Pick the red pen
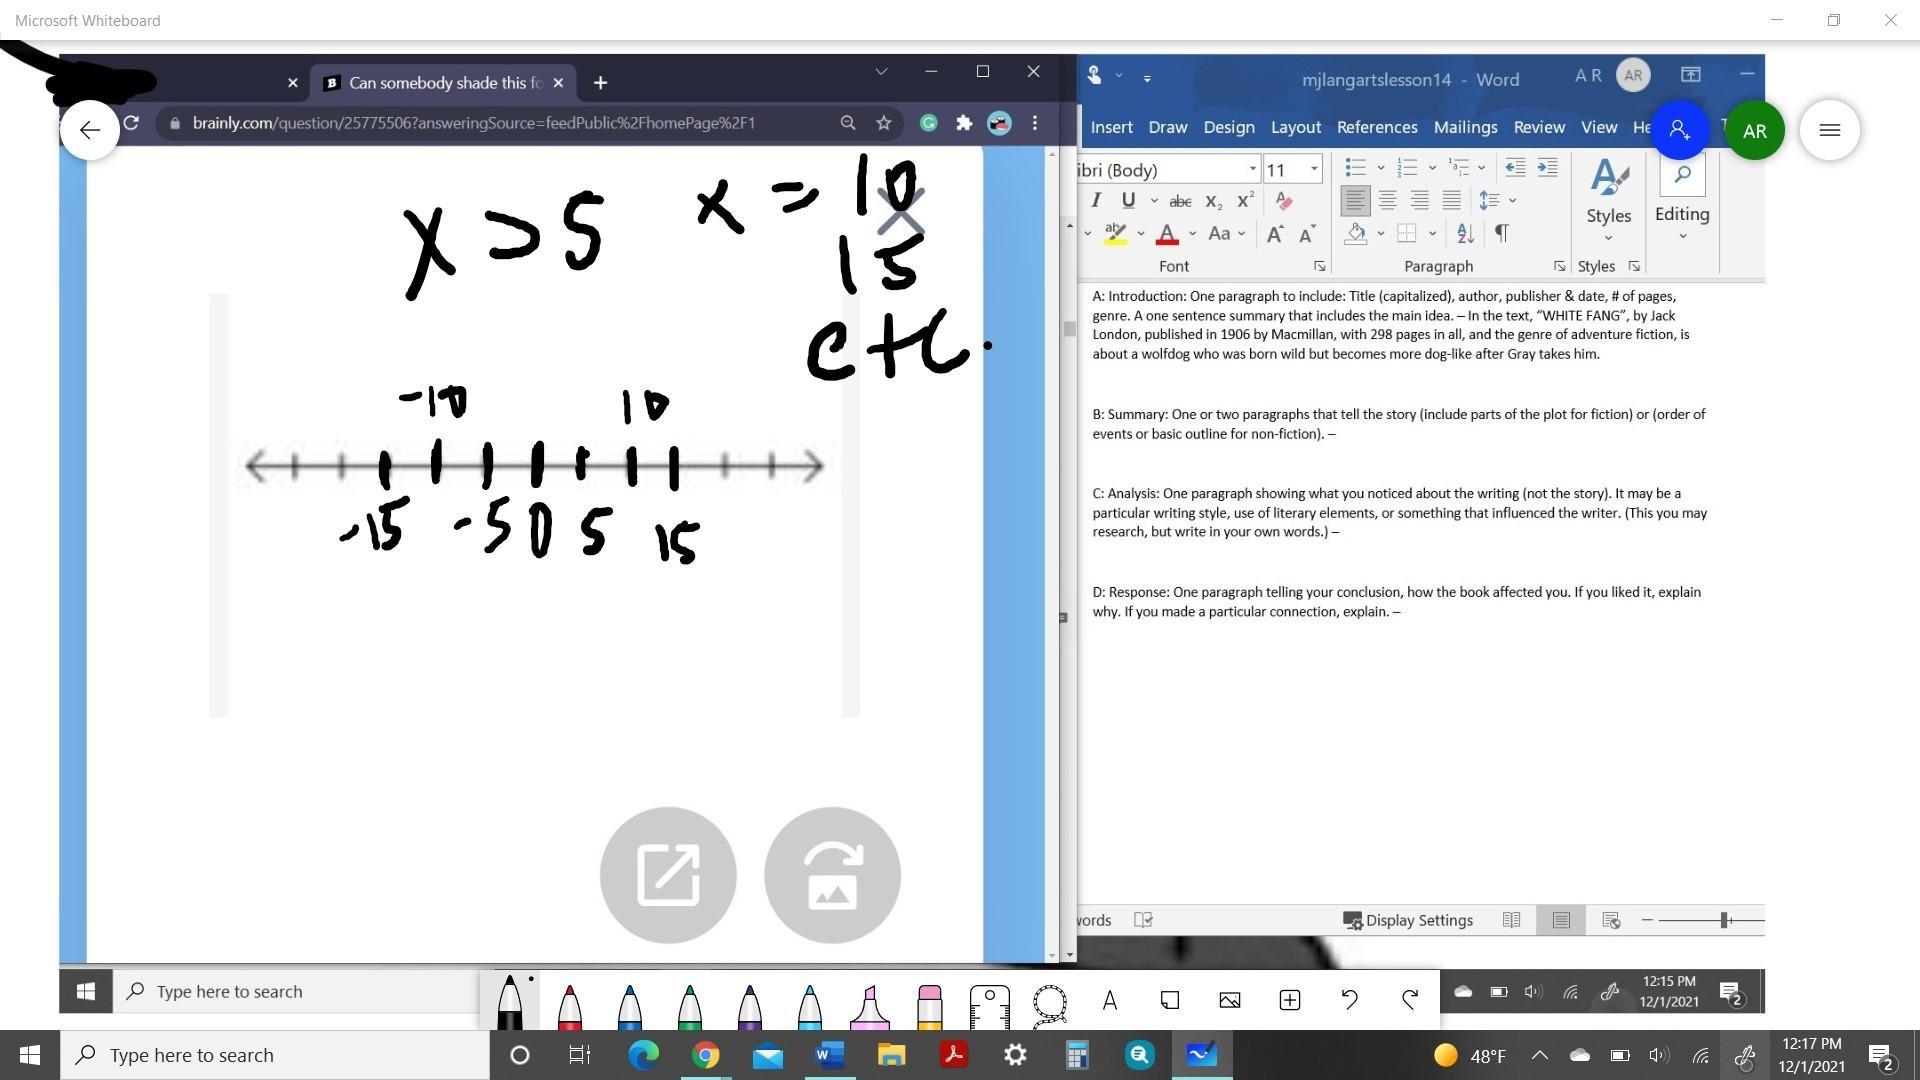The image size is (1920, 1080). point(569,1006)
